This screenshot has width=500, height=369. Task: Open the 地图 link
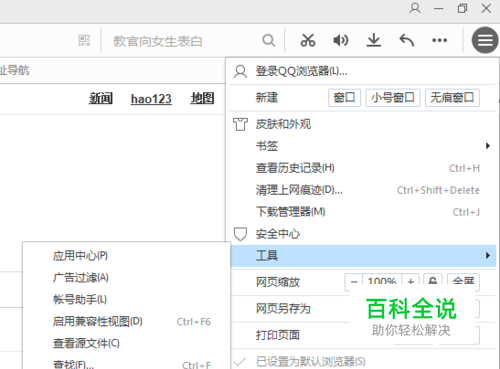pos(202,99)
